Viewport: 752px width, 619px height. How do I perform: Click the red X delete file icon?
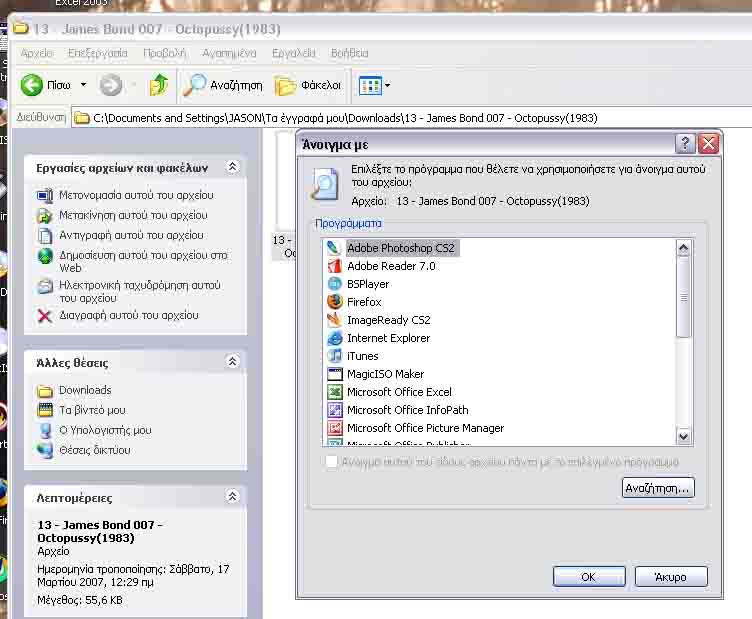pyautogui.click(x=45, y=315)
